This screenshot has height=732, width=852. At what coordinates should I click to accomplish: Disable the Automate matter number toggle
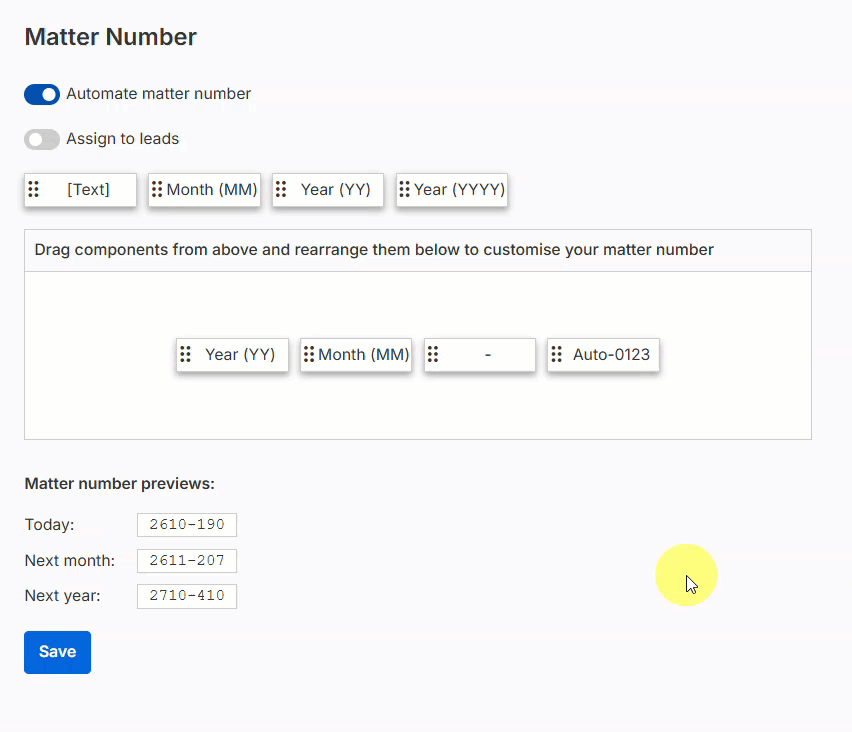click(42, 94)
